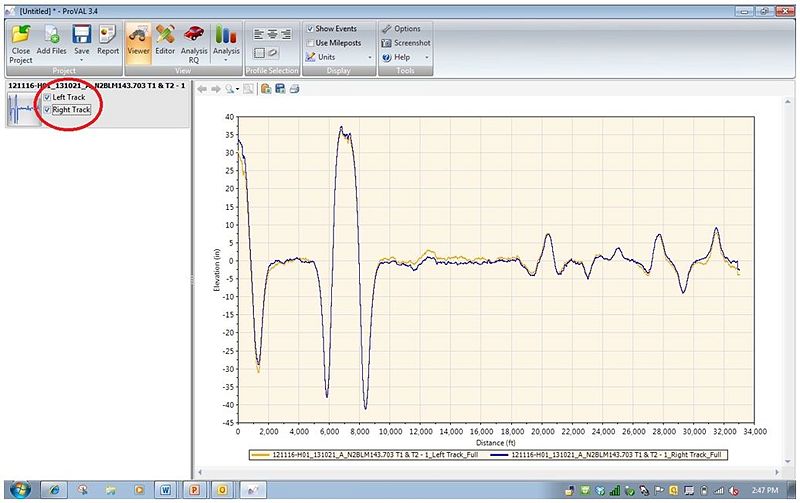
Task: Select file 121116-H01_131021 T1 & T2 - 1 header
Action: point(96,86)
